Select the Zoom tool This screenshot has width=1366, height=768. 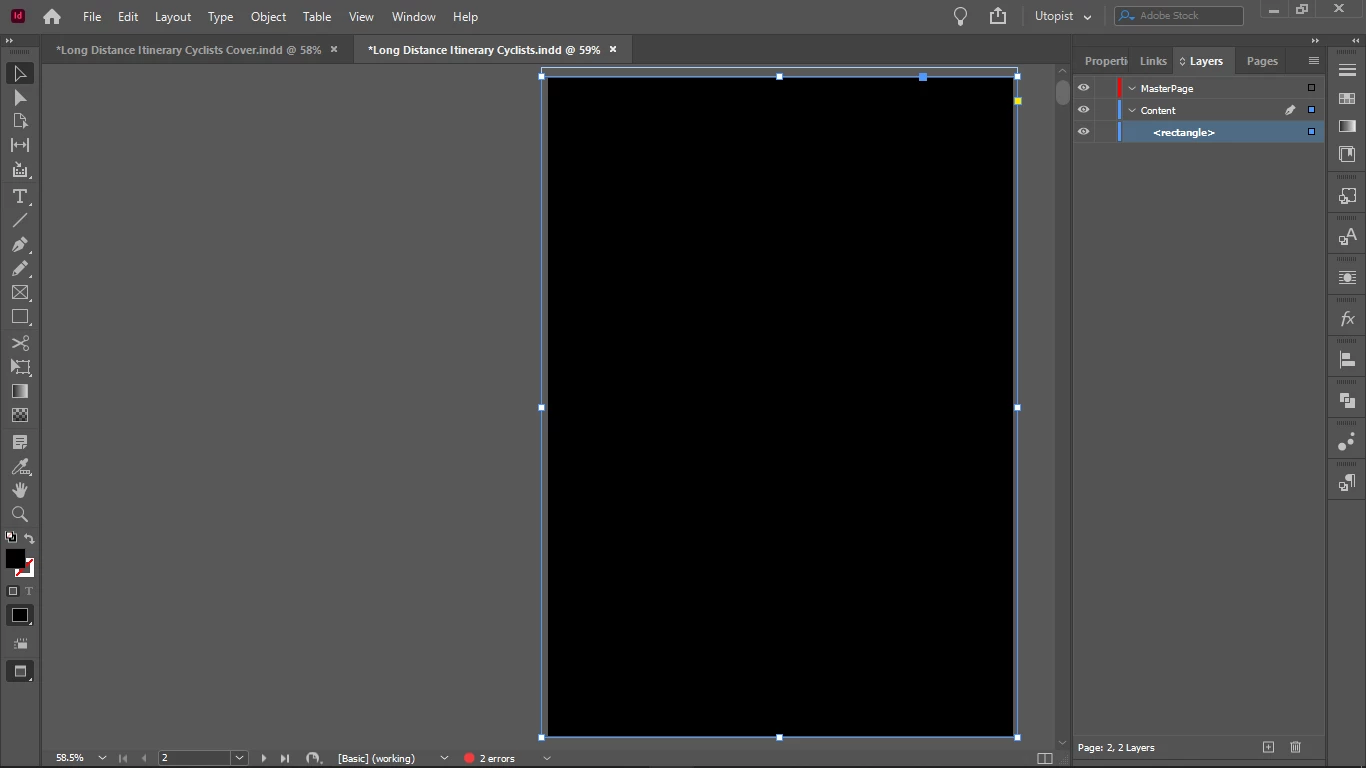tap(20, 514)
